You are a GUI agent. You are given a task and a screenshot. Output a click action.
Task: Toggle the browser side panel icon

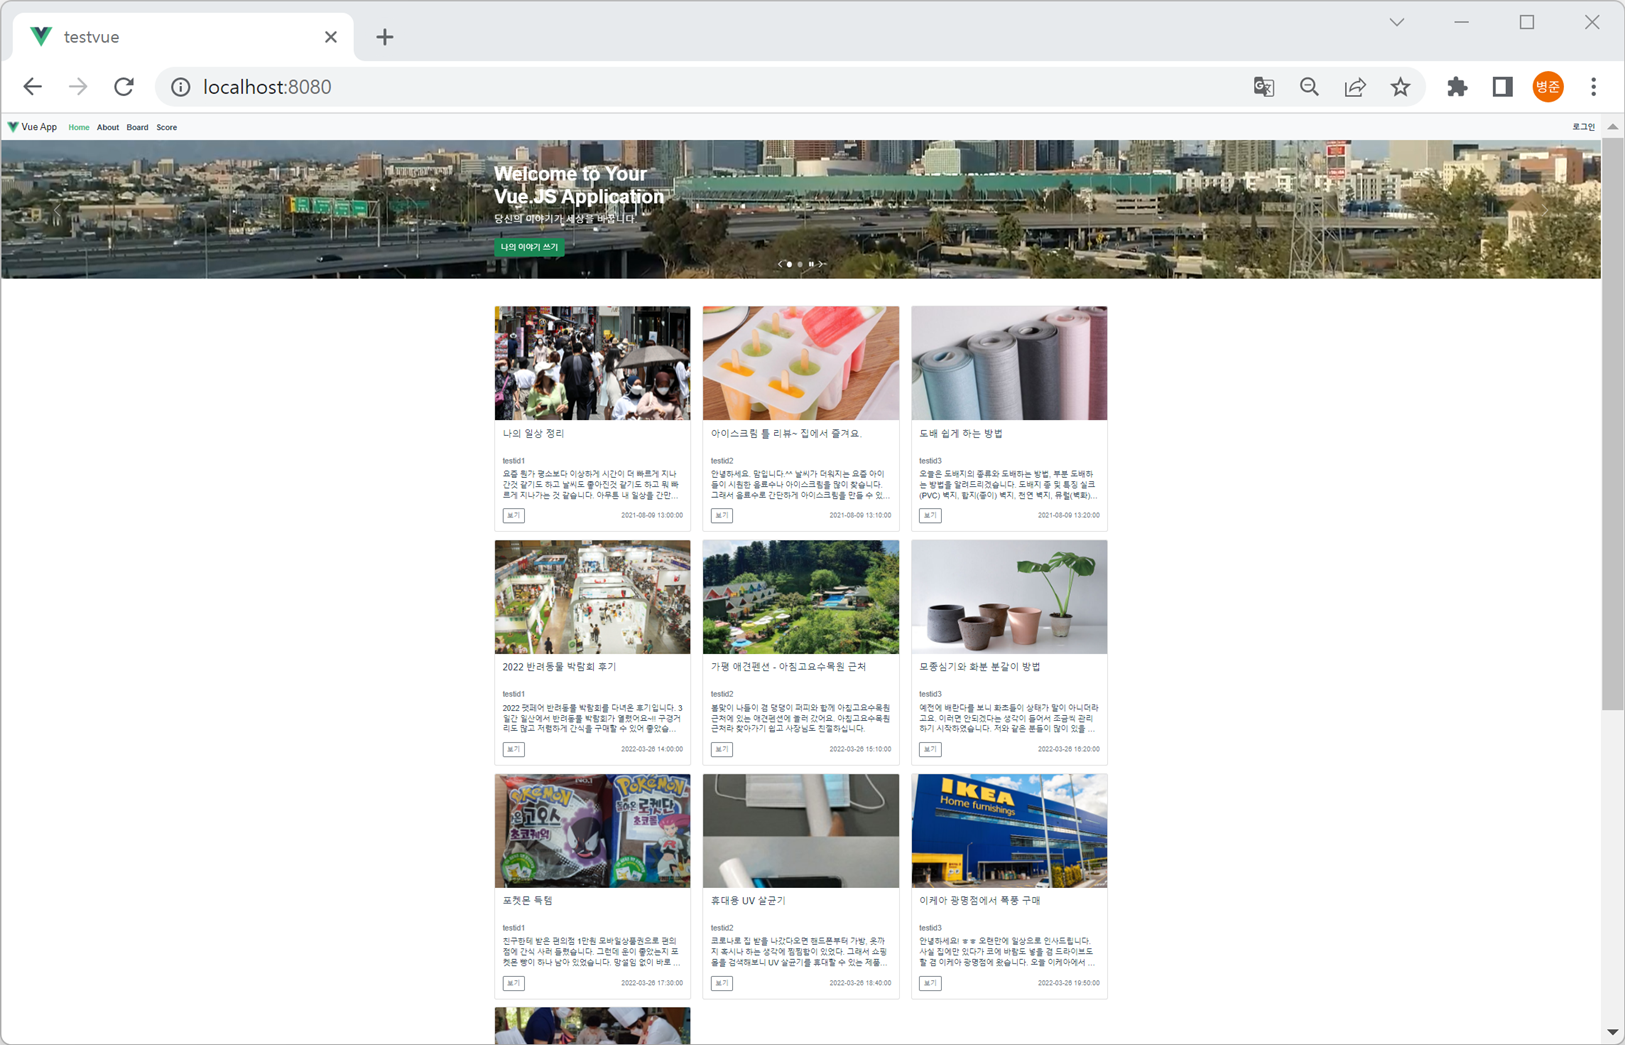point(1502,87)
